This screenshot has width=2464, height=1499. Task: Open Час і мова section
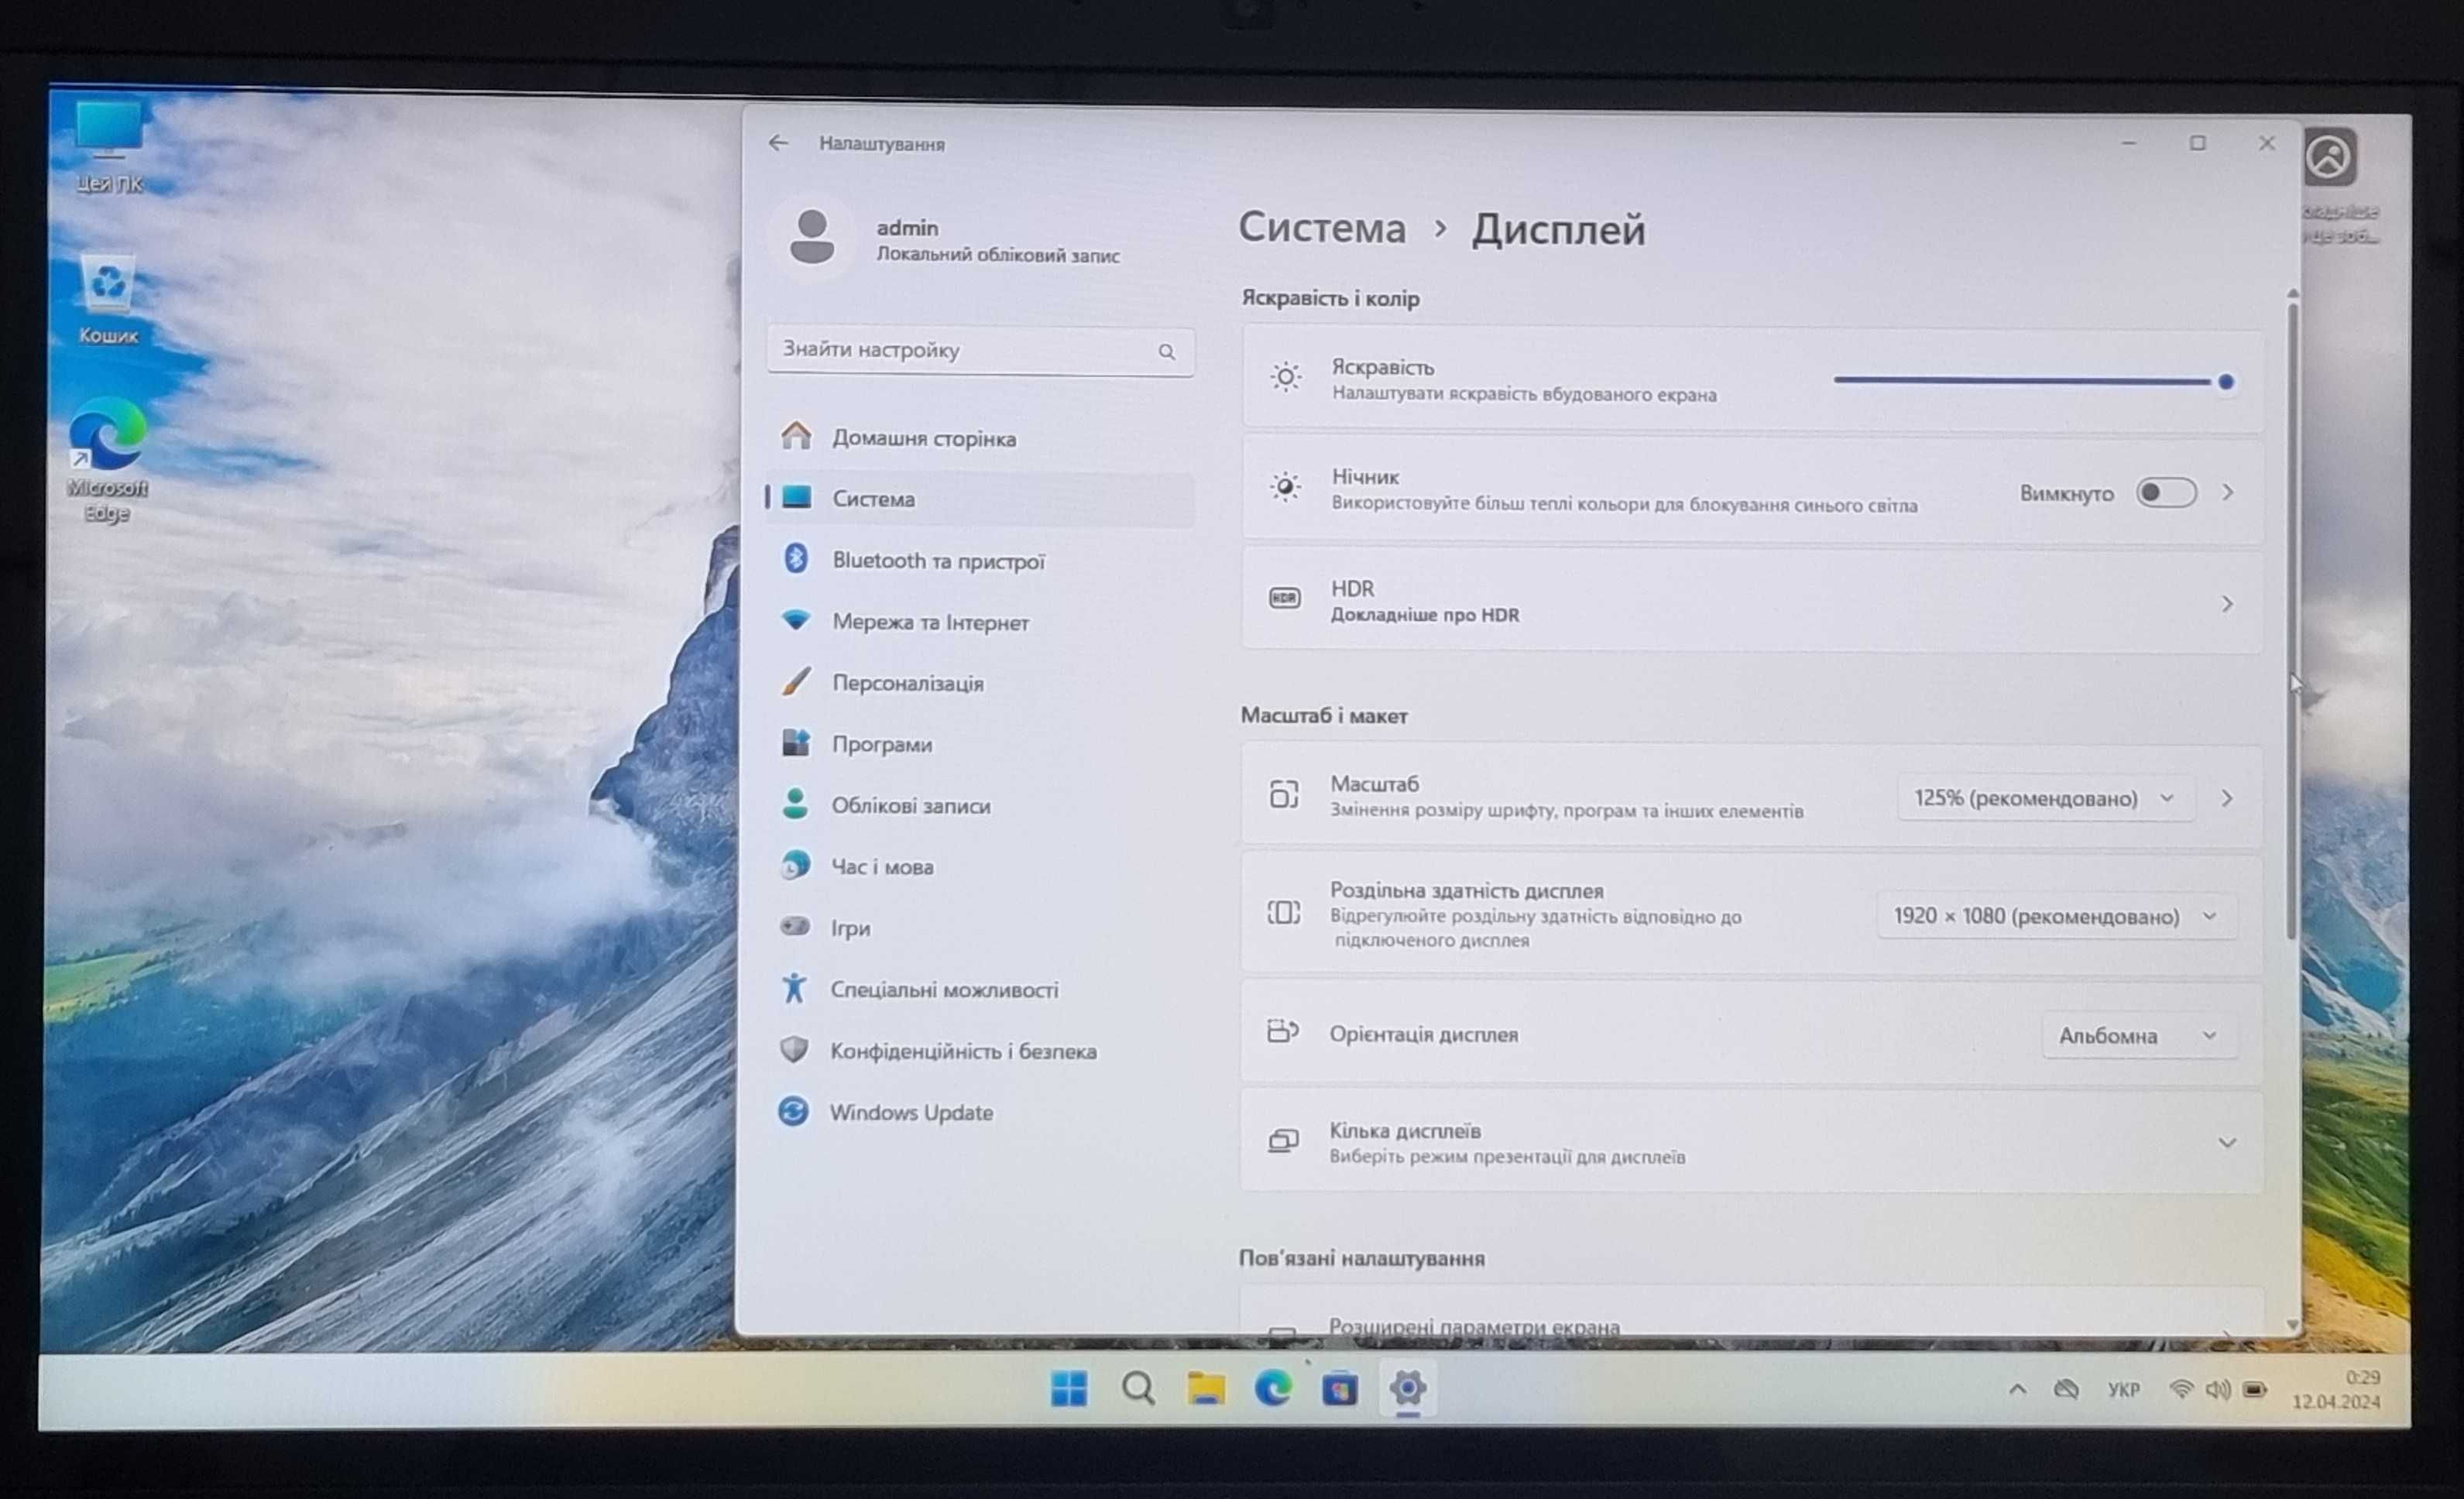pyautogui.click(x=980, y=866)
